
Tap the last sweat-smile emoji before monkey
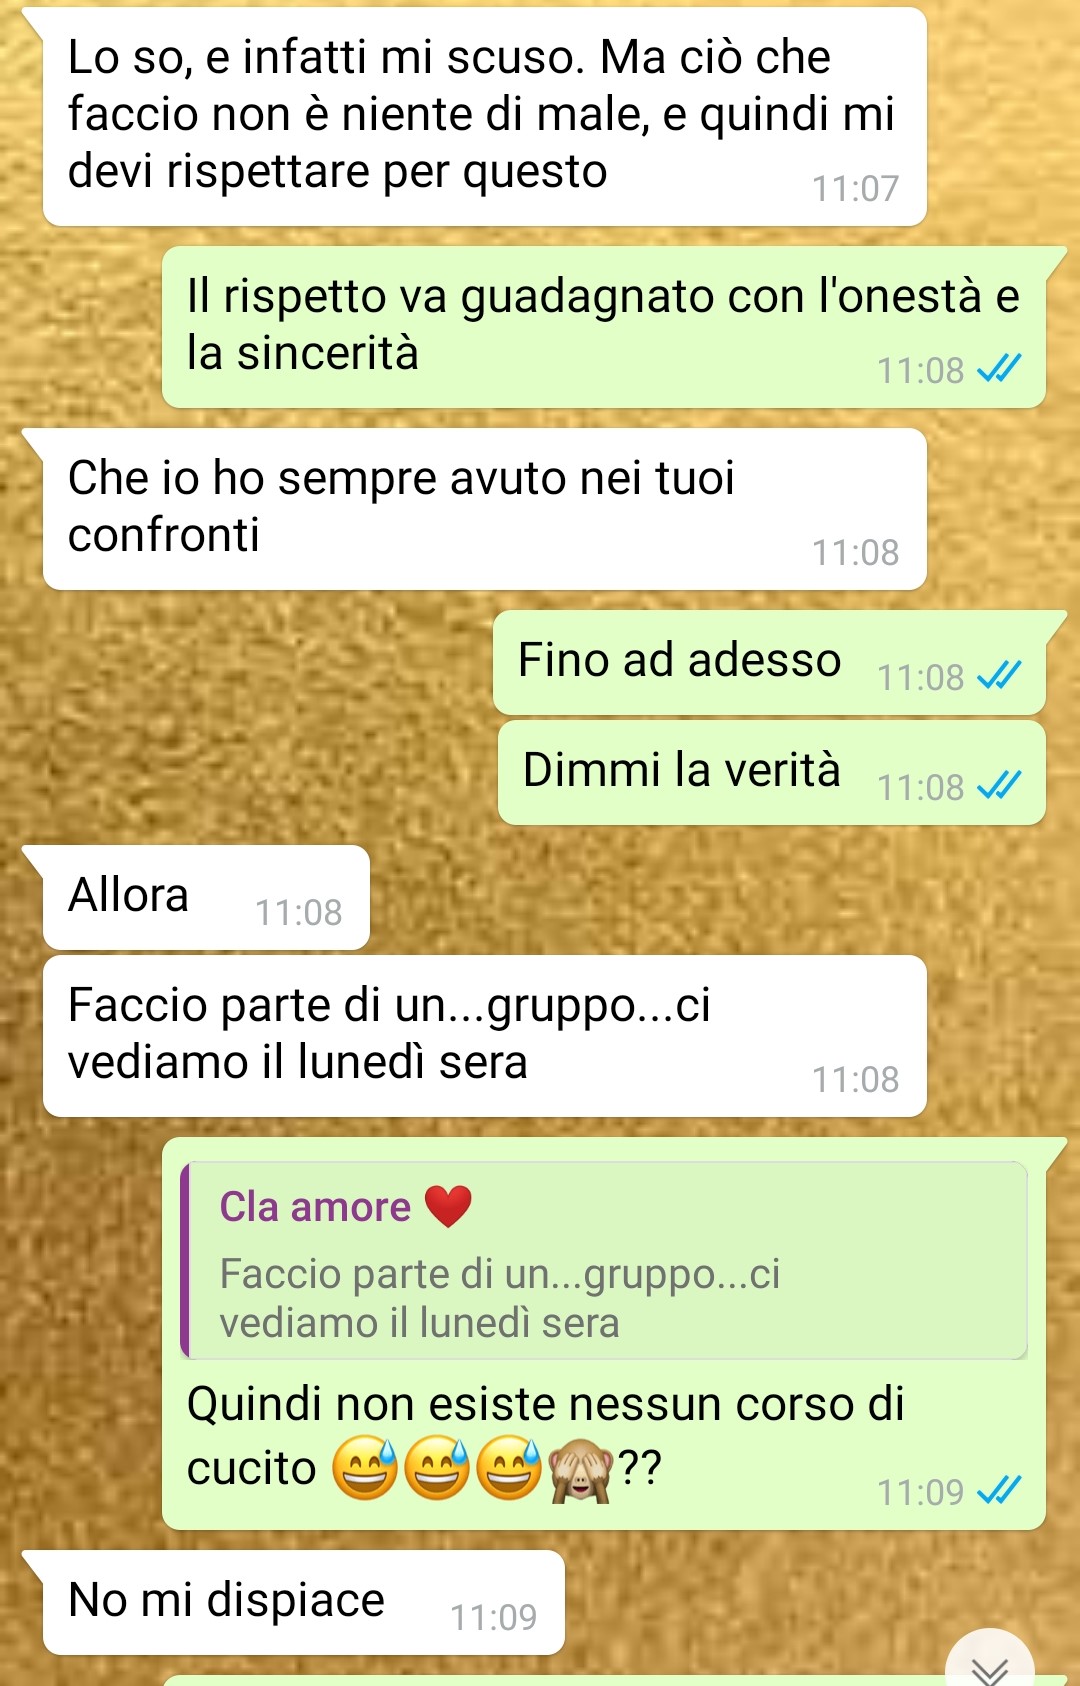tap(509, 1469)
